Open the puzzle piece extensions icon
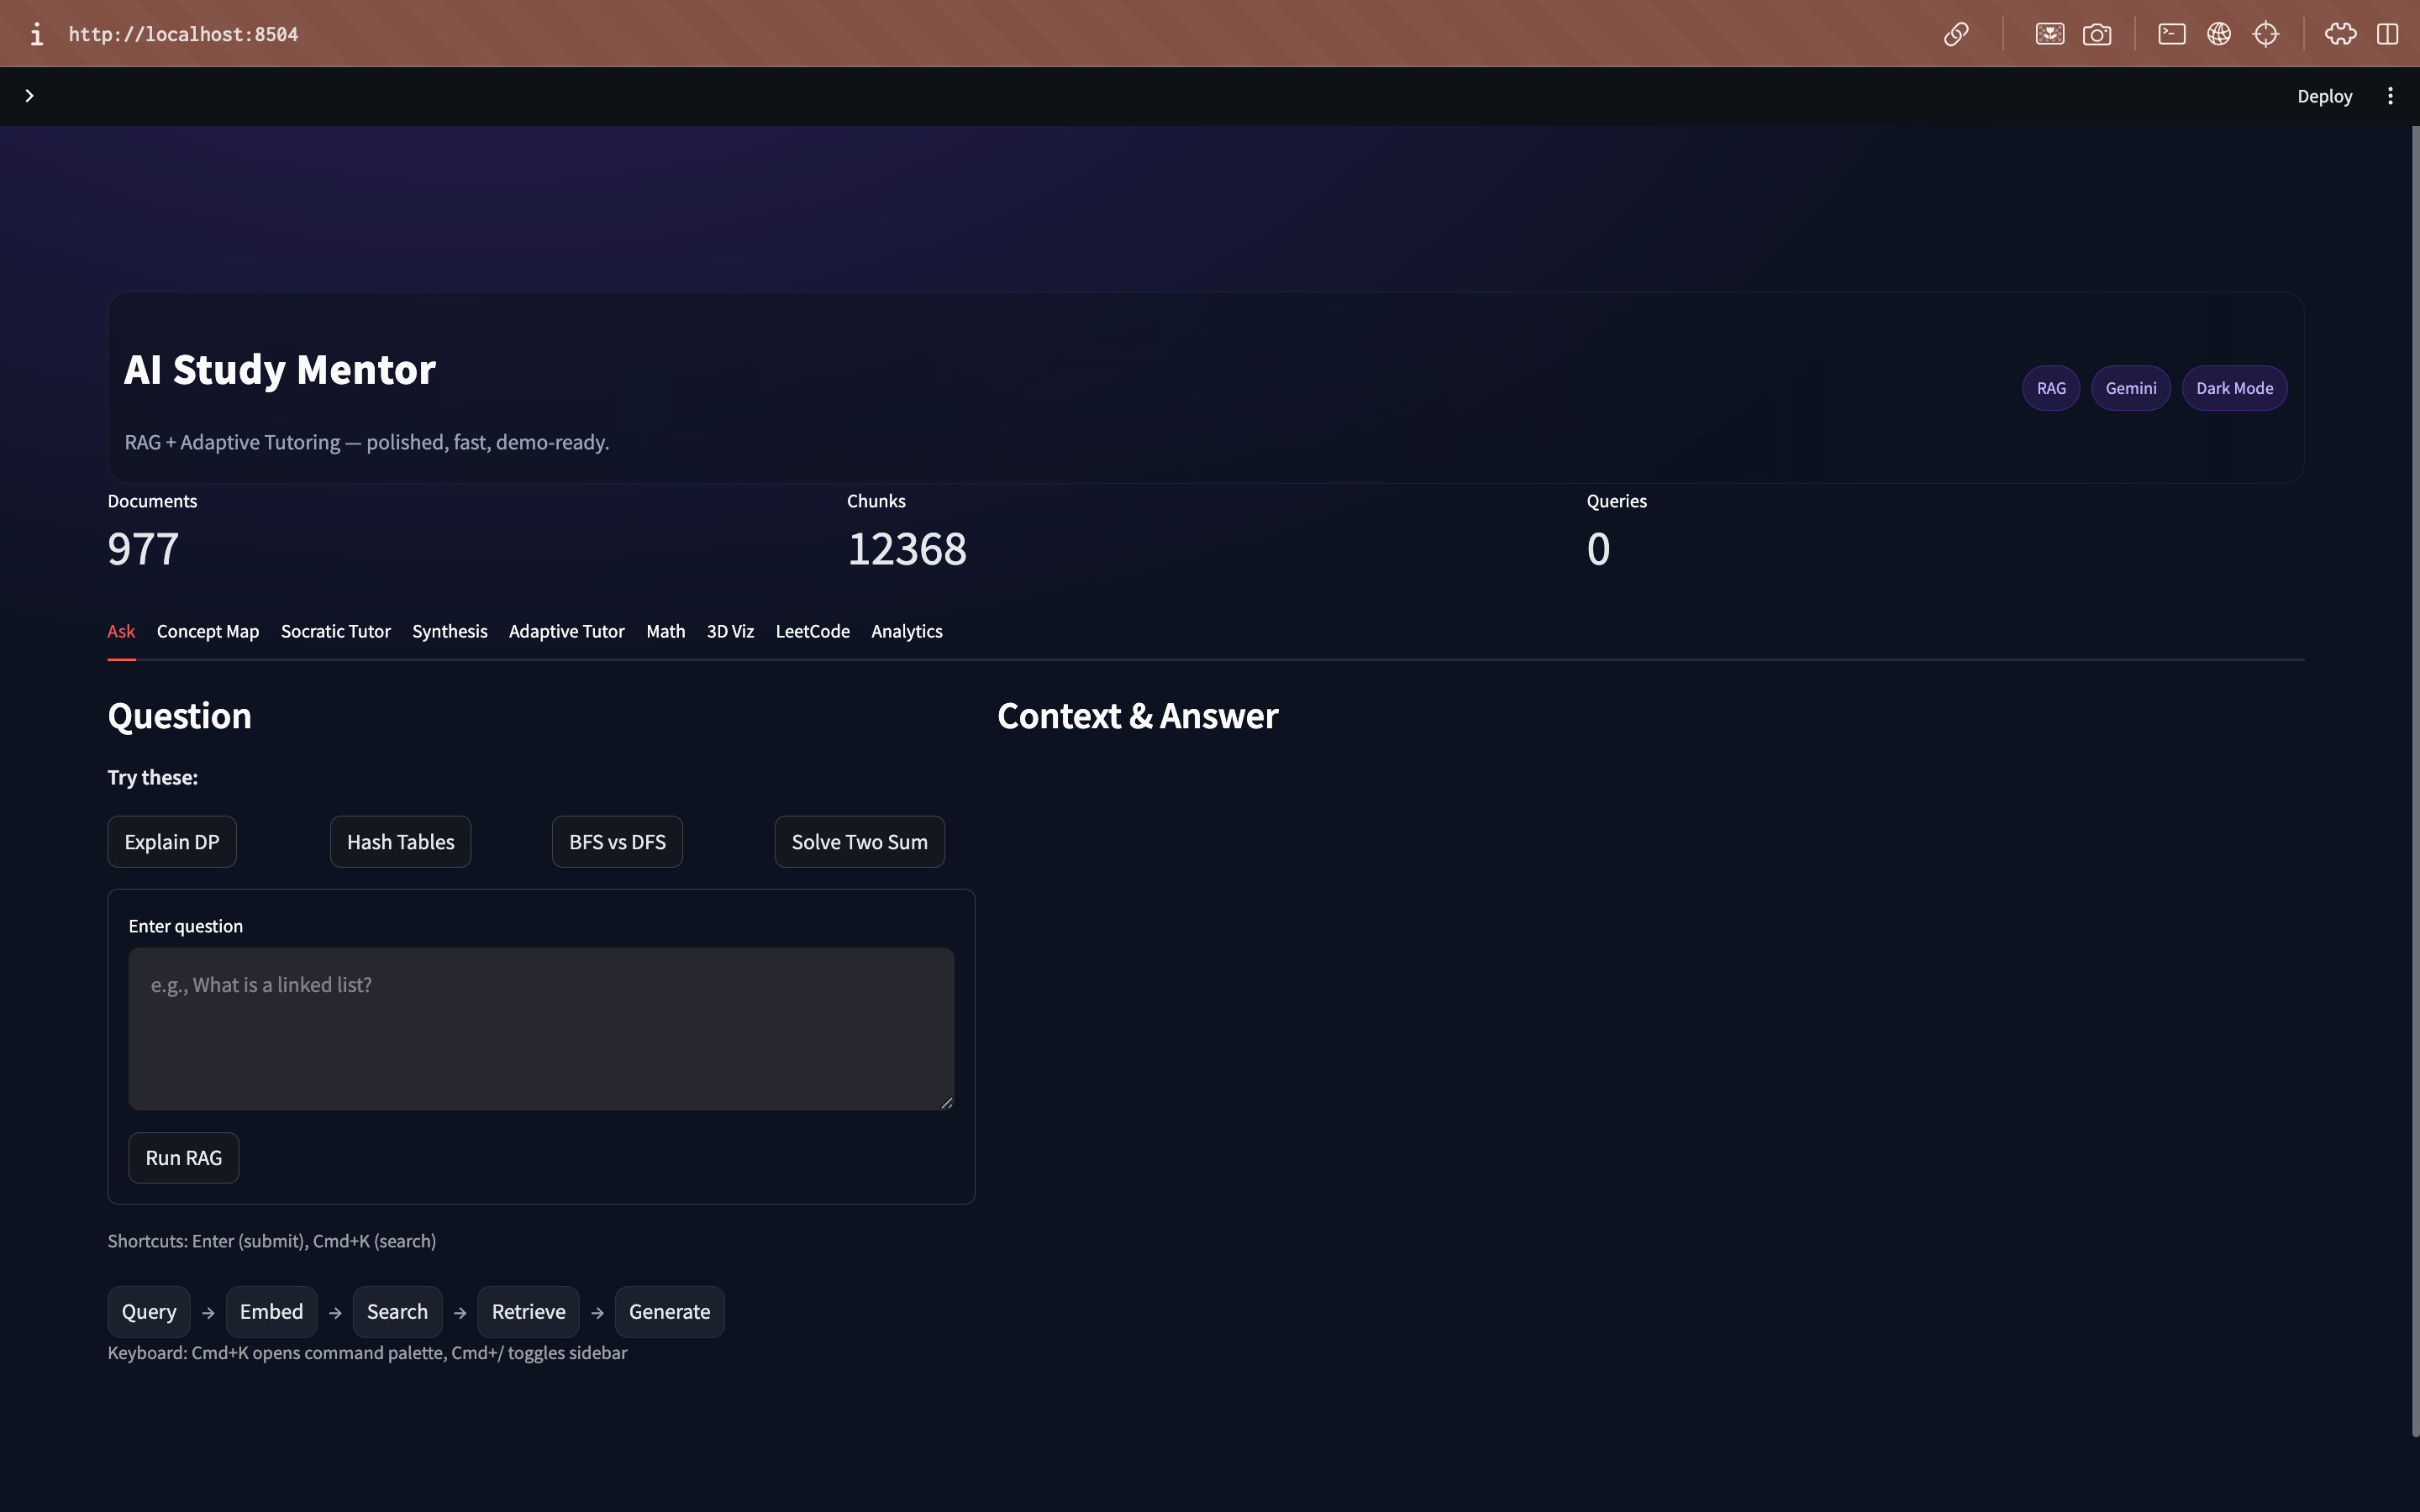2420x1512 pixels. pos(2340,34)
